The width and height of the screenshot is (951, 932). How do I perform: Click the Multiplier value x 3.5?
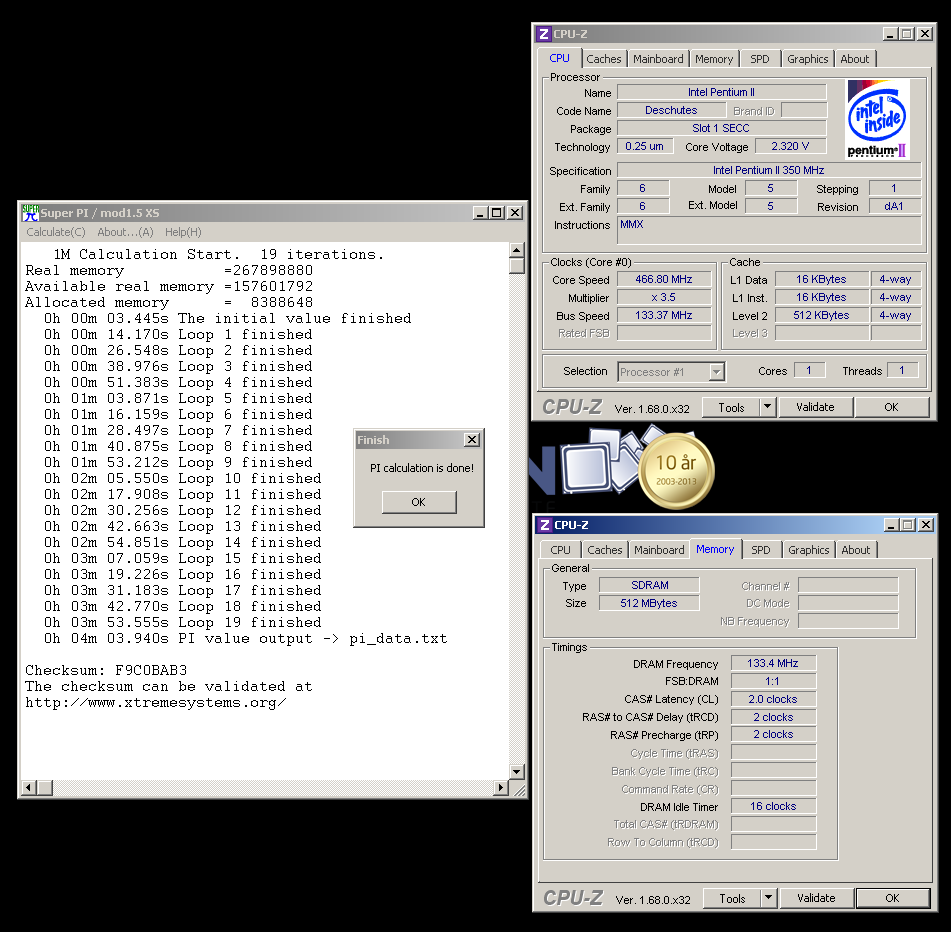tap(664, 298)
